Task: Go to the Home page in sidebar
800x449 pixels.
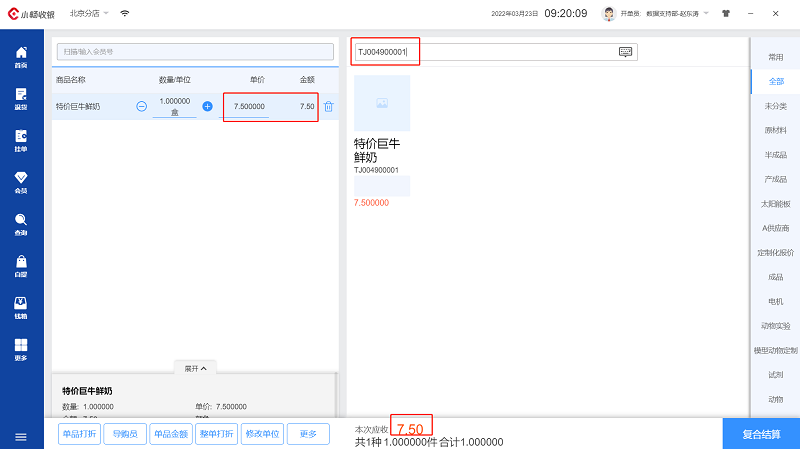Action: [x=21, y=56]
